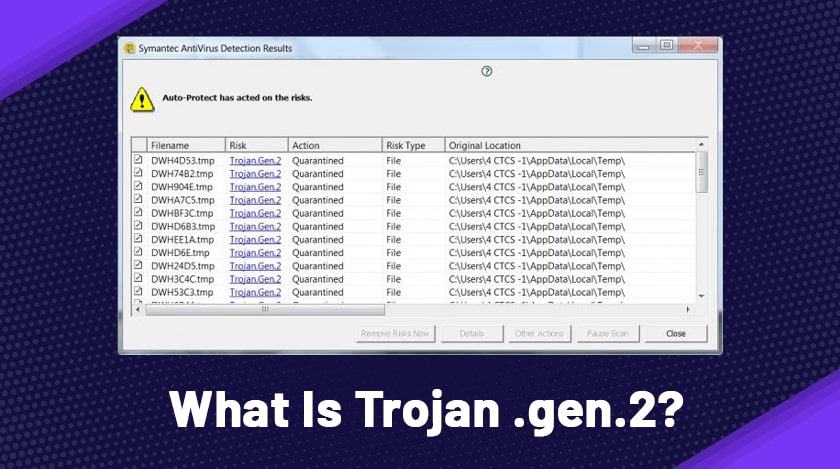
Task: Toggle checkbox for DWH4D53.tmp row
Action: pyautogui.click(x=138, y=159)
